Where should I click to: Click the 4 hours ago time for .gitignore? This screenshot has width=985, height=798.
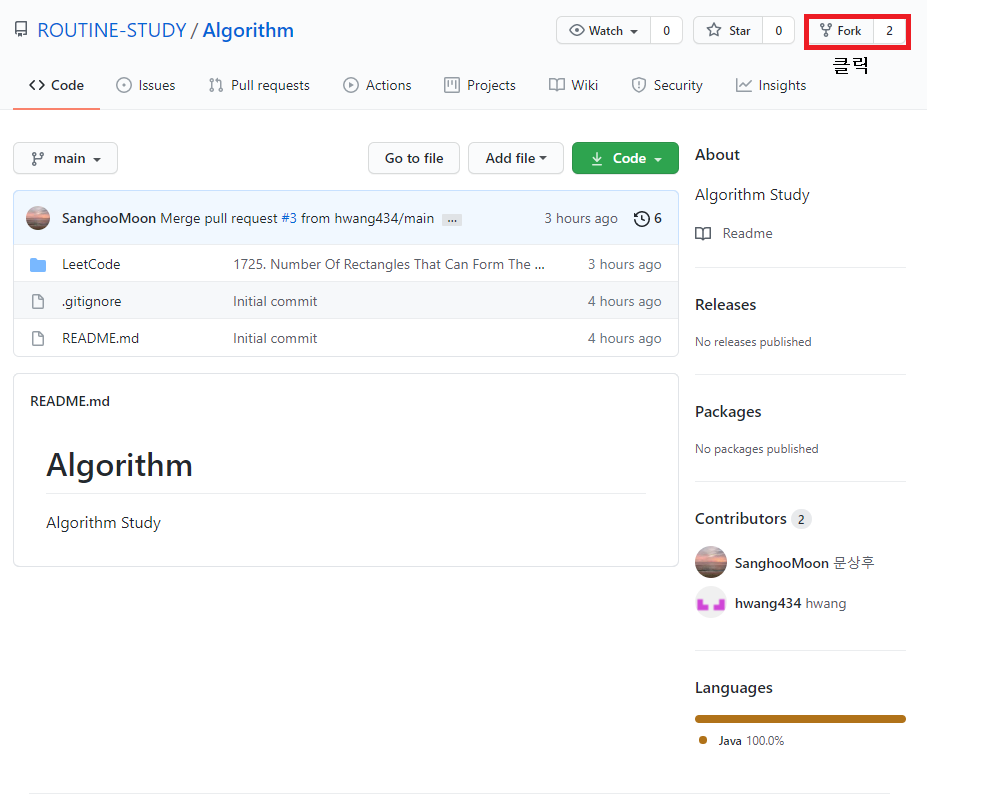pyautogui.click(x=624, y=302)
